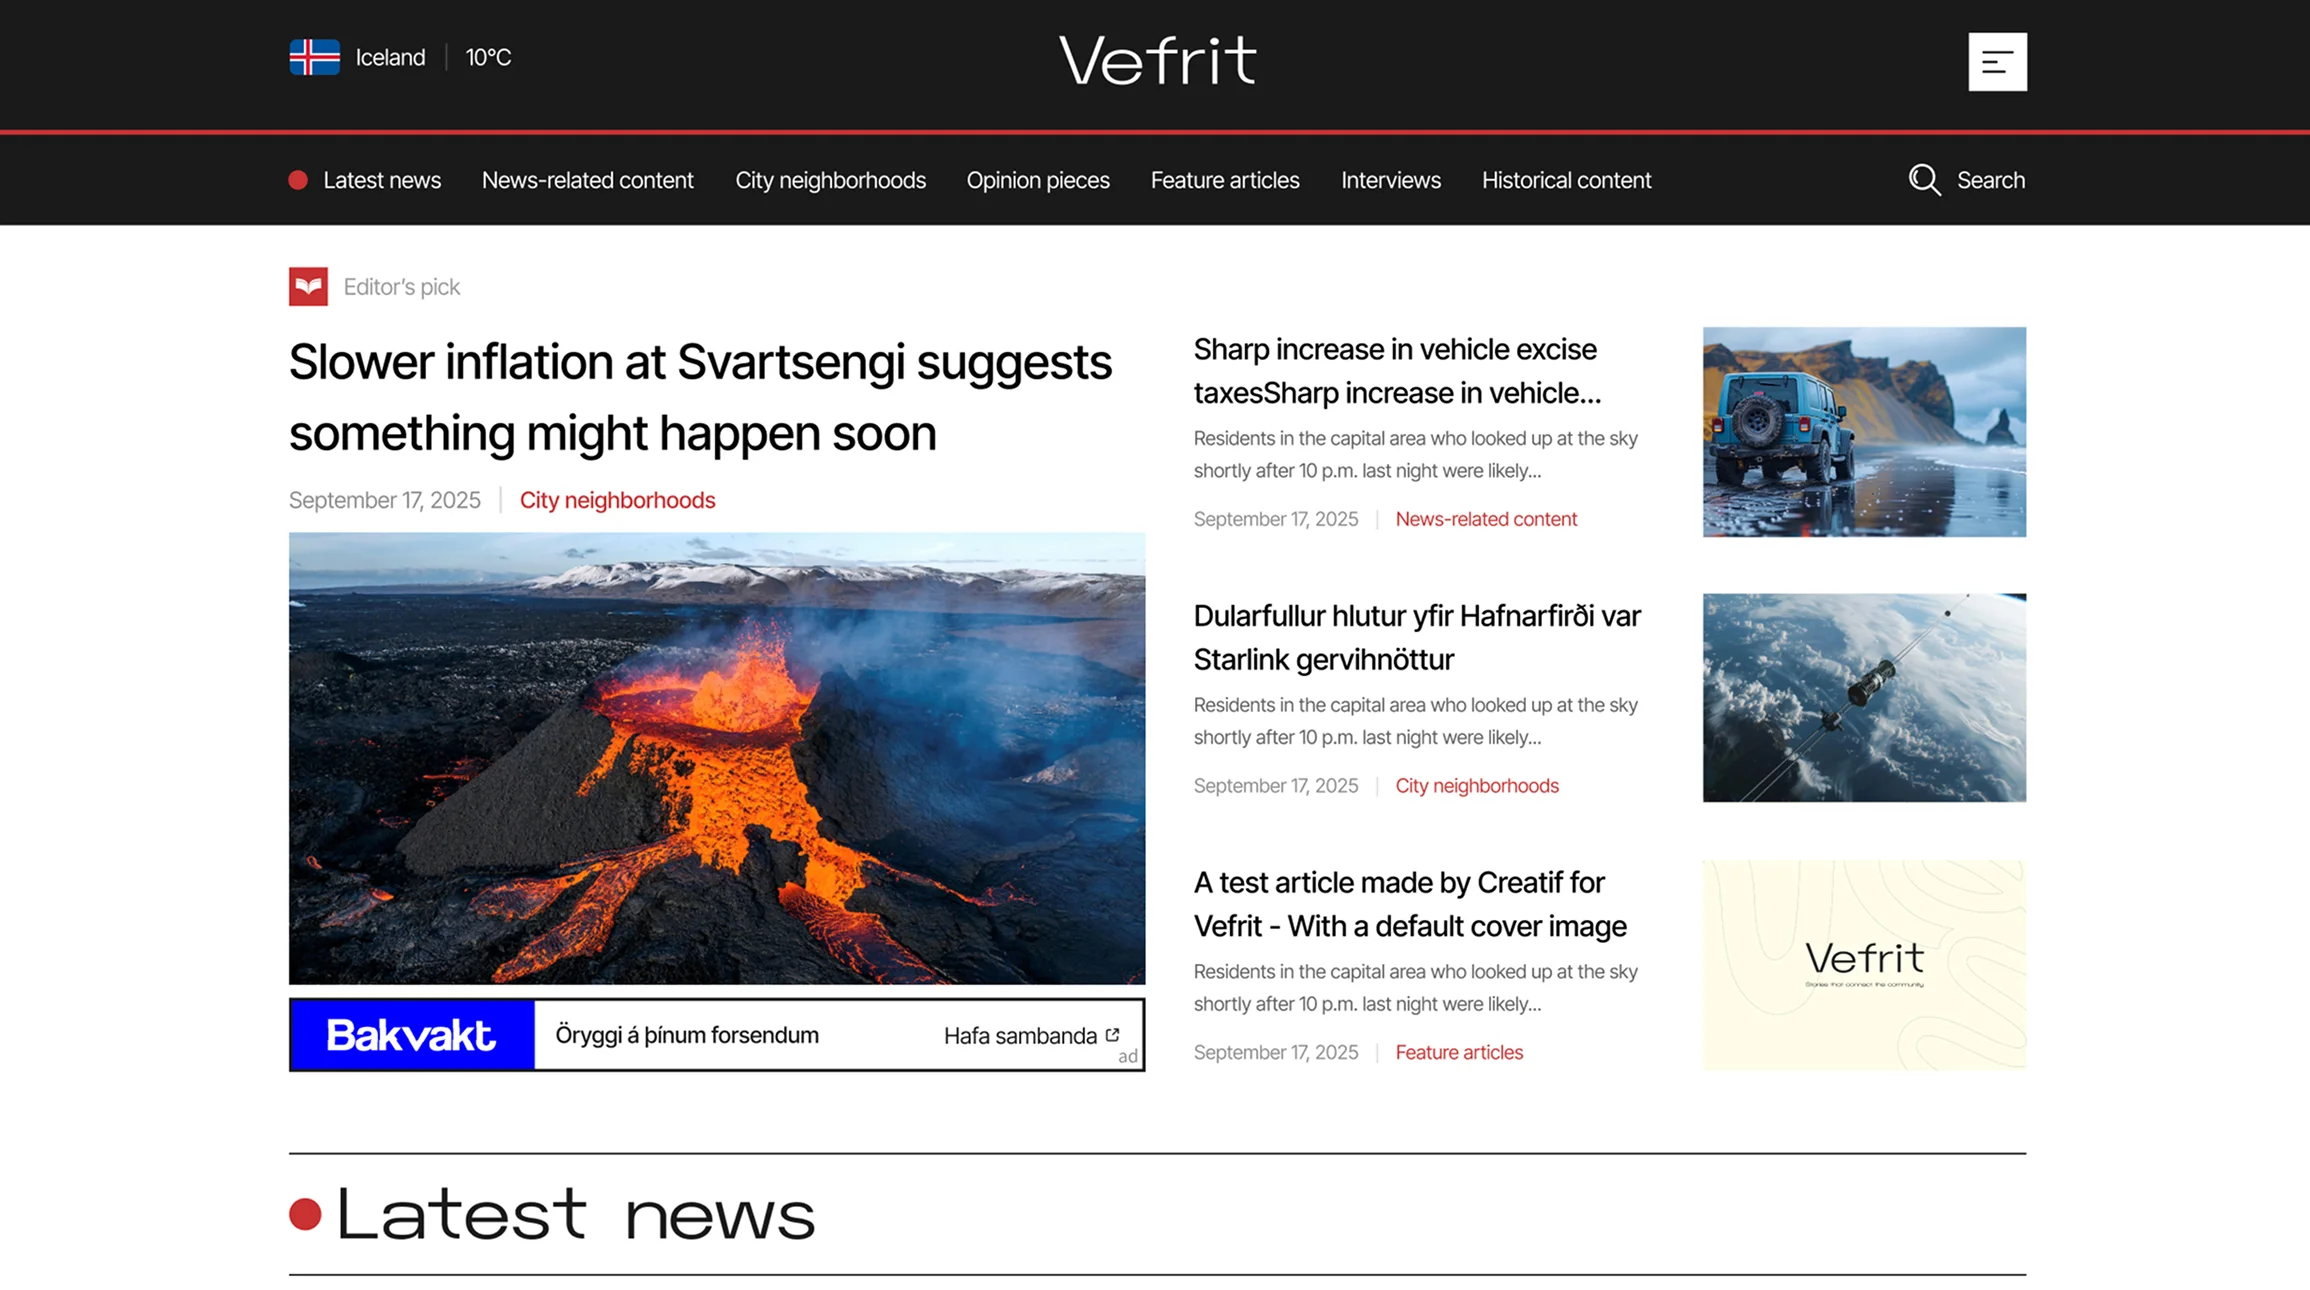Click the red Editor's pick bookmark icon
This screenshot has width=2310, height=1290.
(308, 287)
